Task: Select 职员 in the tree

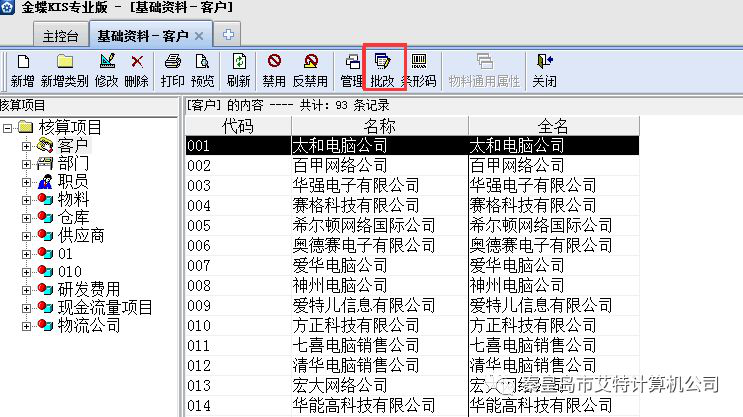Action: (73, 181)
